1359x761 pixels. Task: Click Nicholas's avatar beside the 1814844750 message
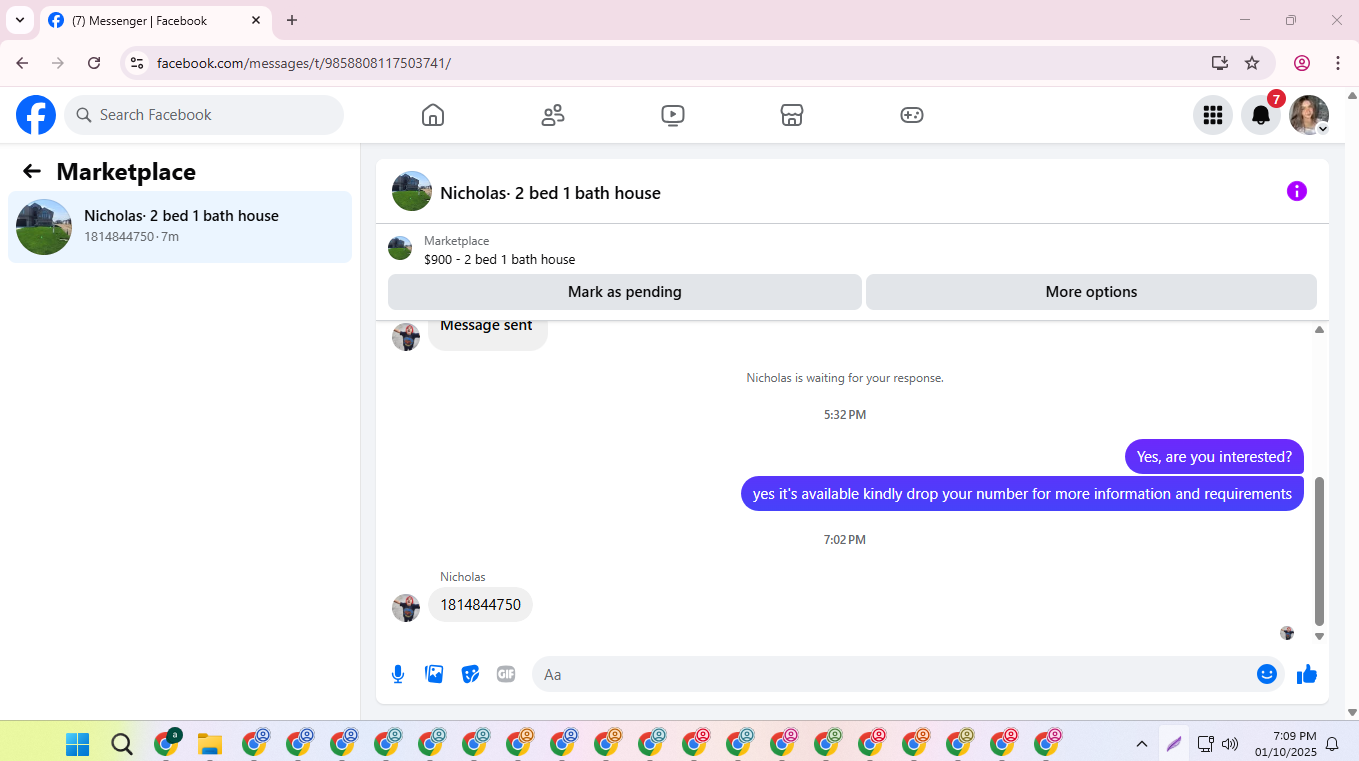click(x=406, y=608)
